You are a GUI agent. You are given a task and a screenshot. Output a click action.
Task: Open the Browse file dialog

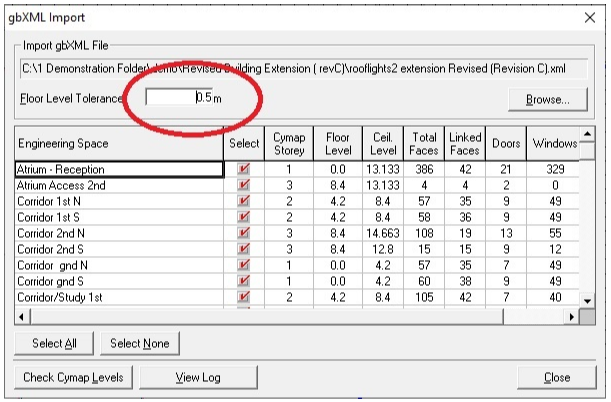548,100
